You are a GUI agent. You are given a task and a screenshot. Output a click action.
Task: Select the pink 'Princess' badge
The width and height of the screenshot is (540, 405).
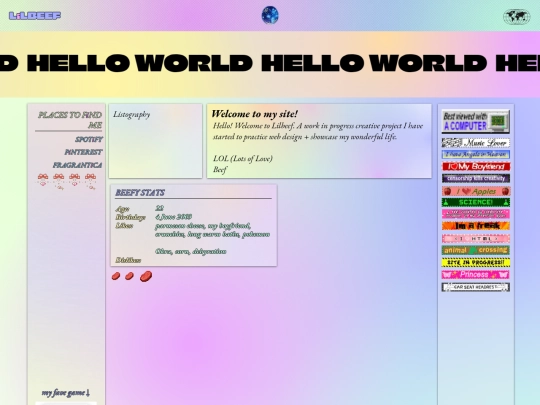pos(476,274)
